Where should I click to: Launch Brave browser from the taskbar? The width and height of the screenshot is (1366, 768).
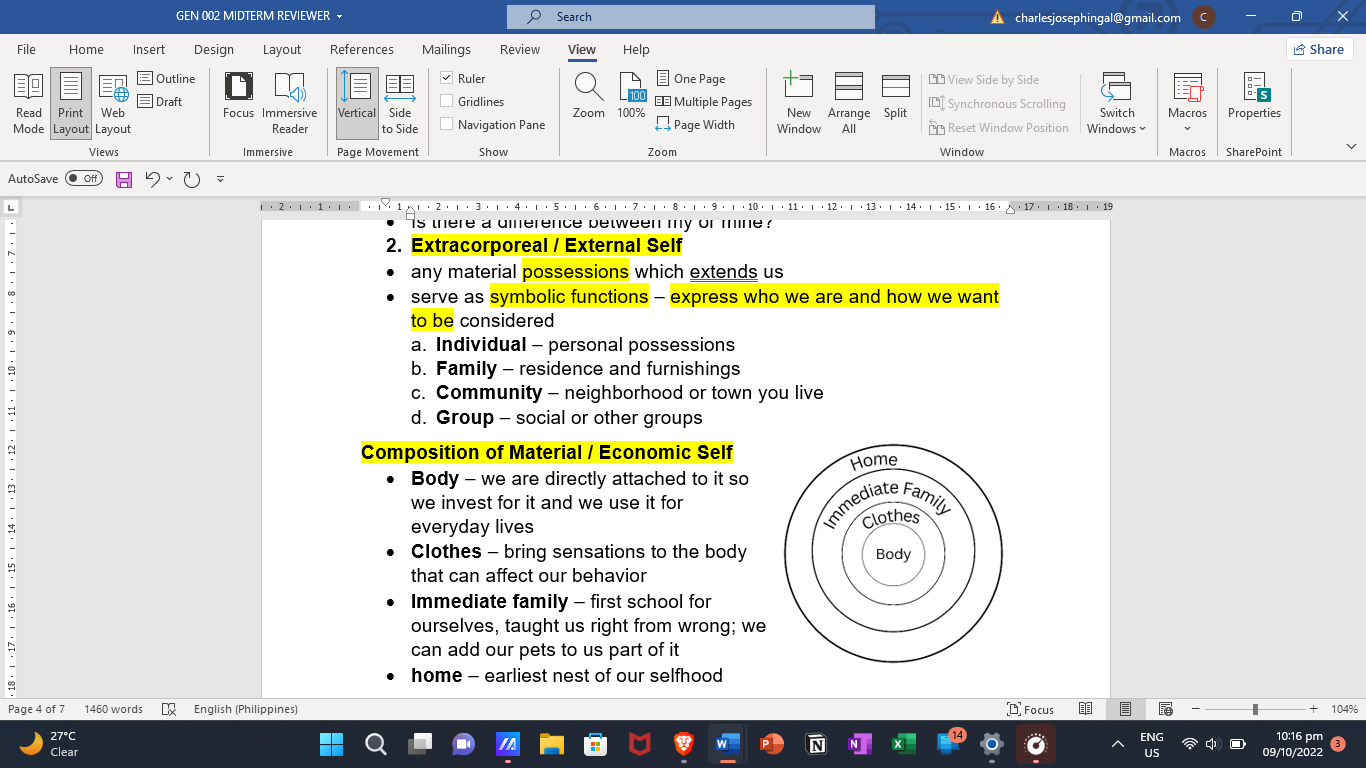[x=684, y=744]
